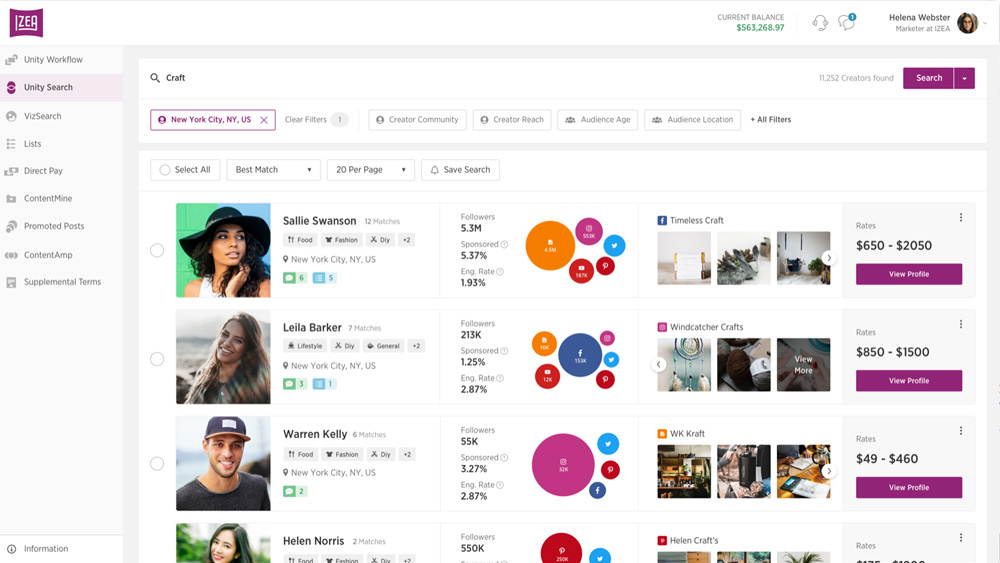Click Sallie Swanson's green comments badge

point(294,277)
